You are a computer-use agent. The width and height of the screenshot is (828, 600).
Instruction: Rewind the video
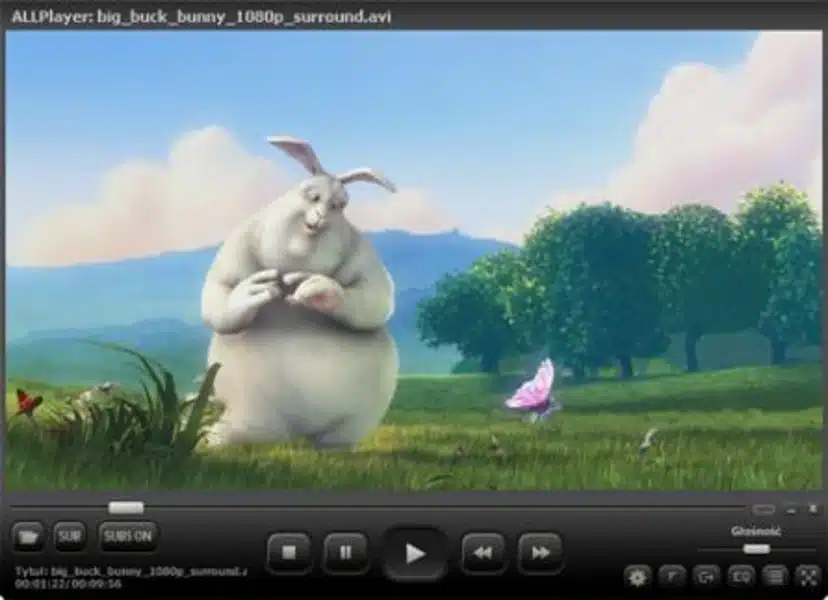(x=483, y=552)
